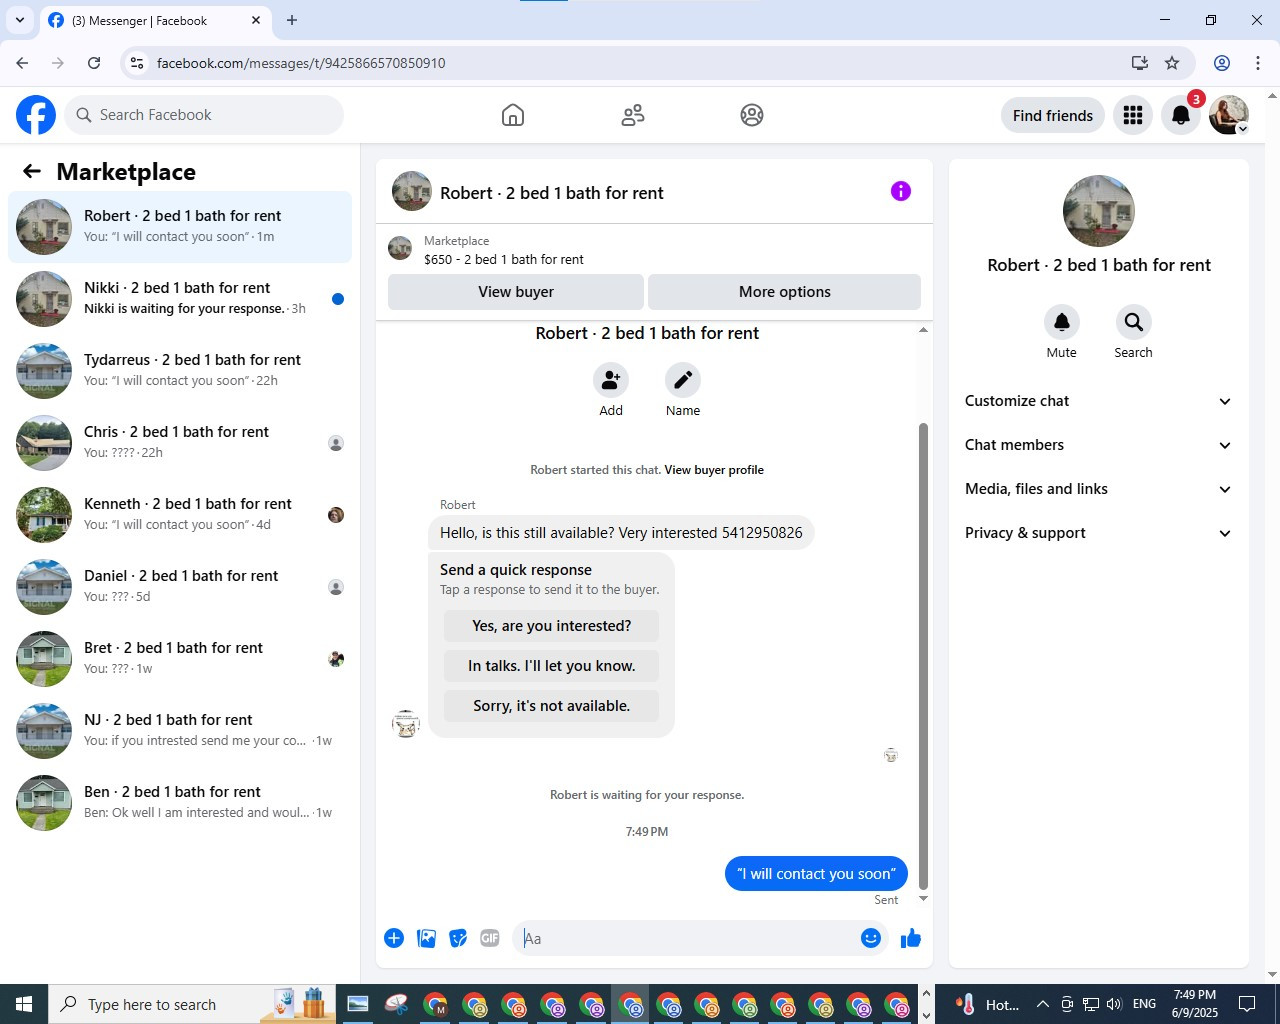
Task: Open the Friends icon in top navigation
Action: pos(633,115)
